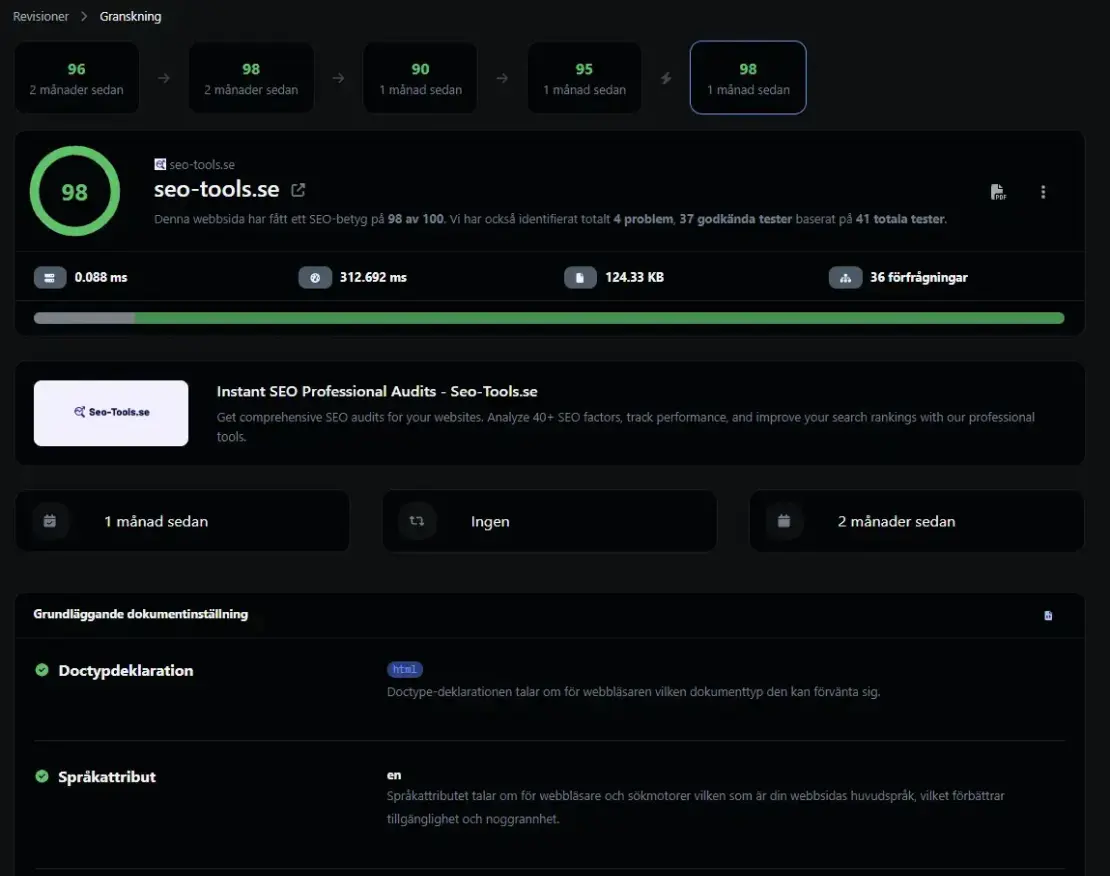Click the repeat icon on the Ingen card
The image size is (1110, 876).
417,520
